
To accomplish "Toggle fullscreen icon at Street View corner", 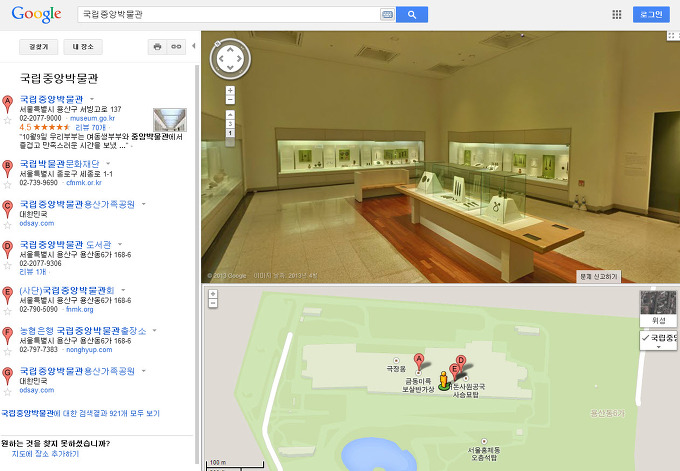I will (x=672, y=37).
